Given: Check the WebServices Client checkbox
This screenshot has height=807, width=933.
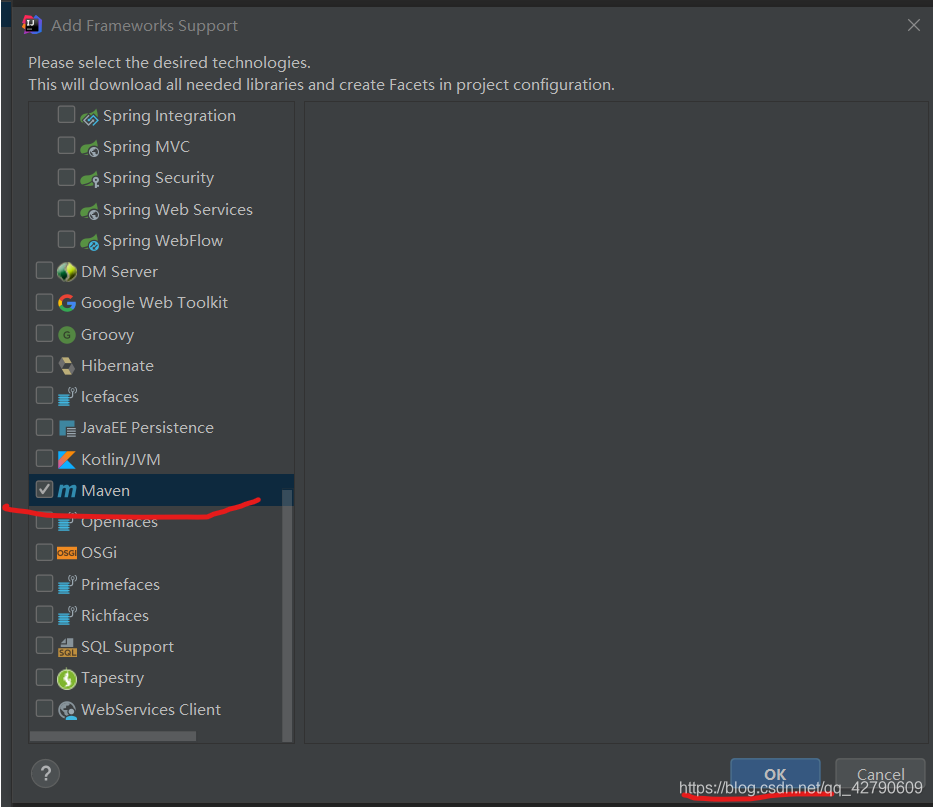Looking at the screenshot, I should [x=44, y=708].
